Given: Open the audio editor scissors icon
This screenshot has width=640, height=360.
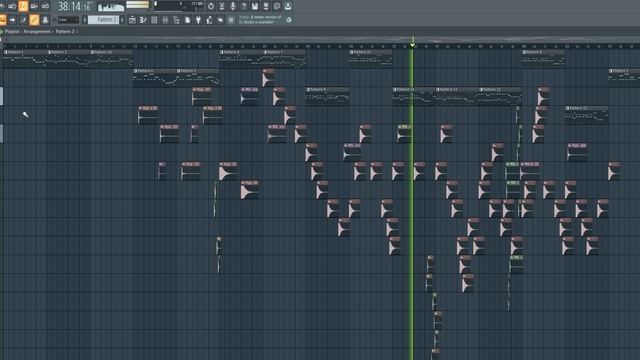Looking at the screenshot, I should (222, 6).
